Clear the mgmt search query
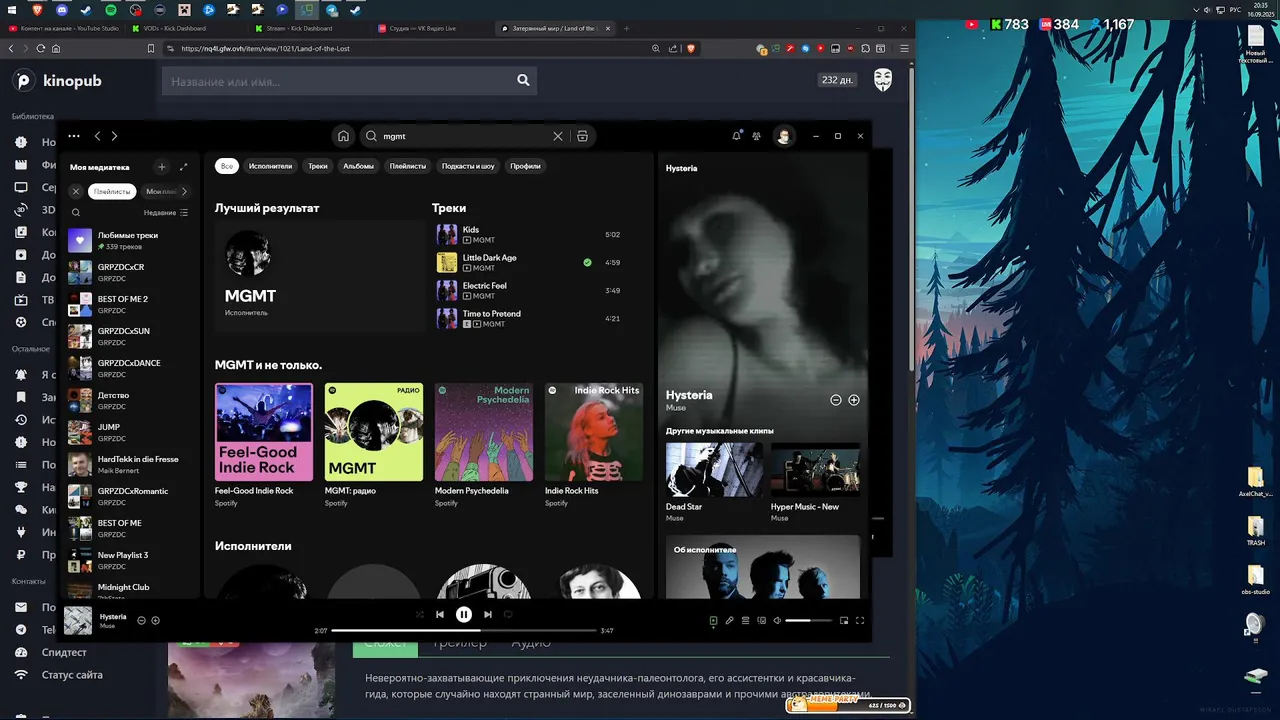 tap(558, 136)
